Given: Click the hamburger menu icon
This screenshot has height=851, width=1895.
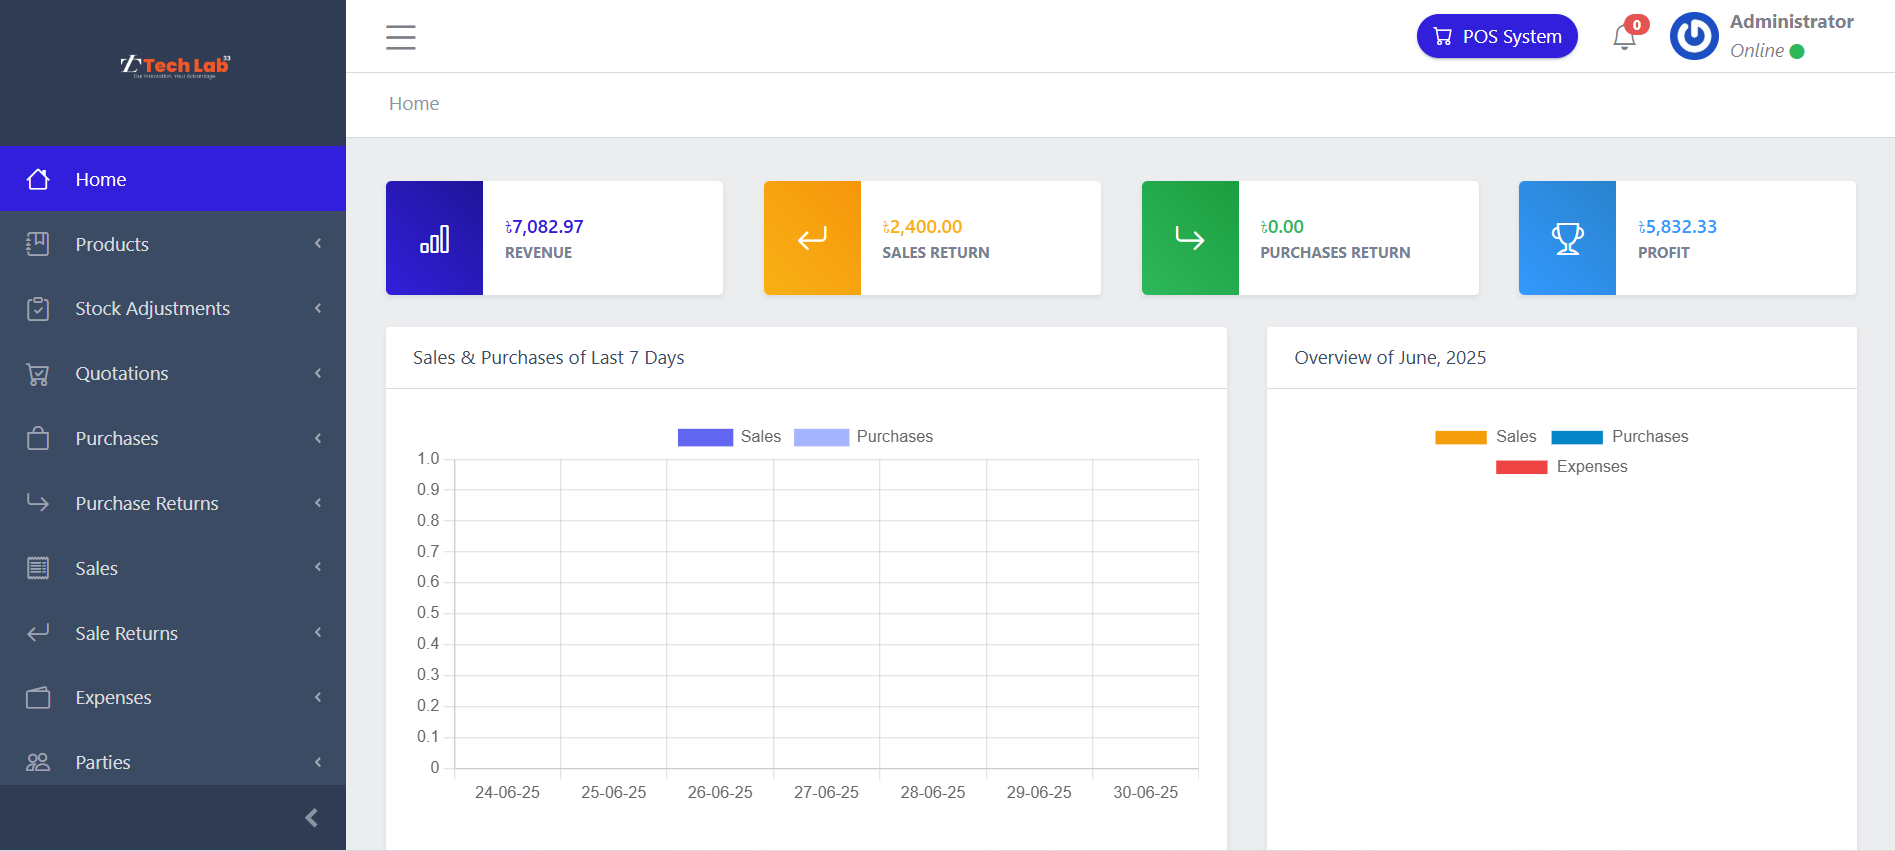Looking at the screenshot, I should tap(400, 37).
